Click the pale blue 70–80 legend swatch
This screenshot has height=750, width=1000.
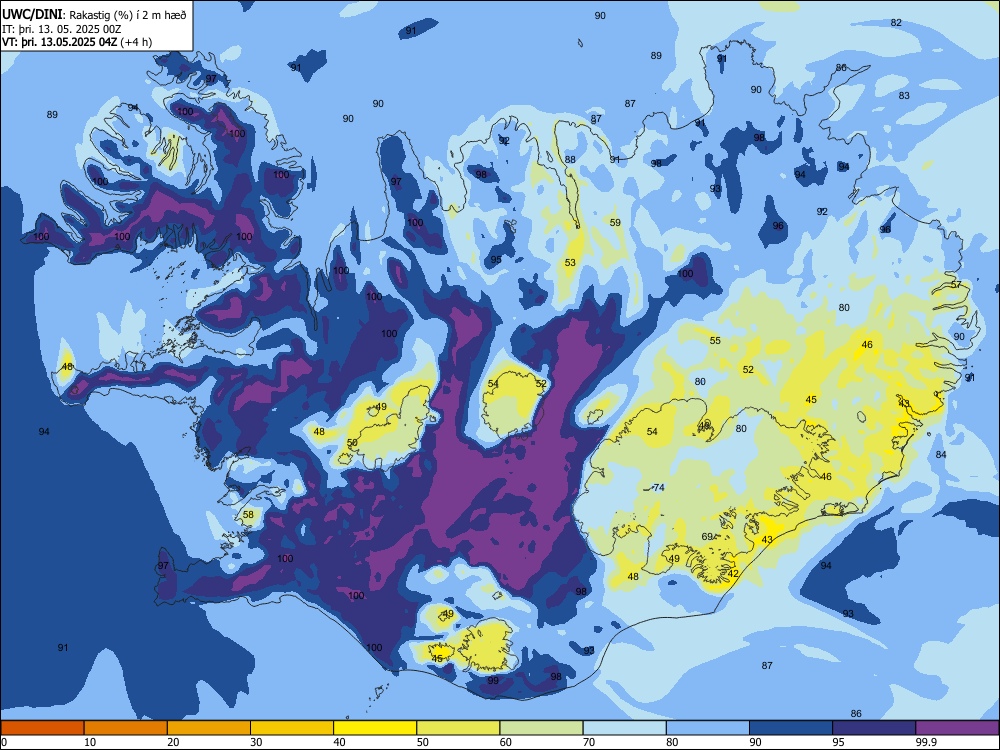pyautogui.click(x=624, y=728)
